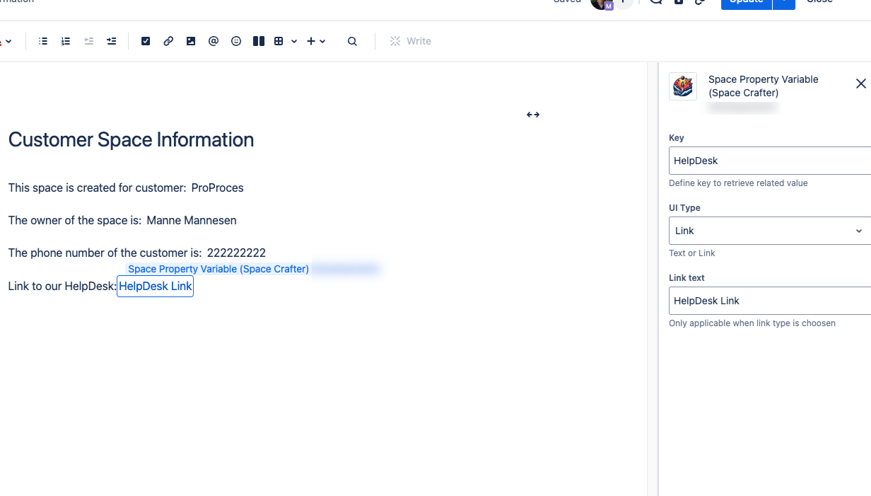Insert a bullet list

tap(43, 41)
